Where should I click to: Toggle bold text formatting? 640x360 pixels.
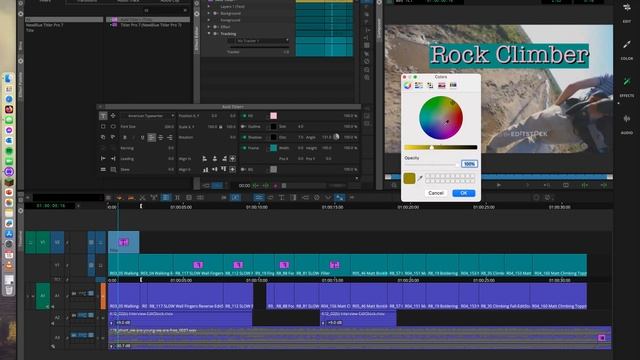click(124, 138)
